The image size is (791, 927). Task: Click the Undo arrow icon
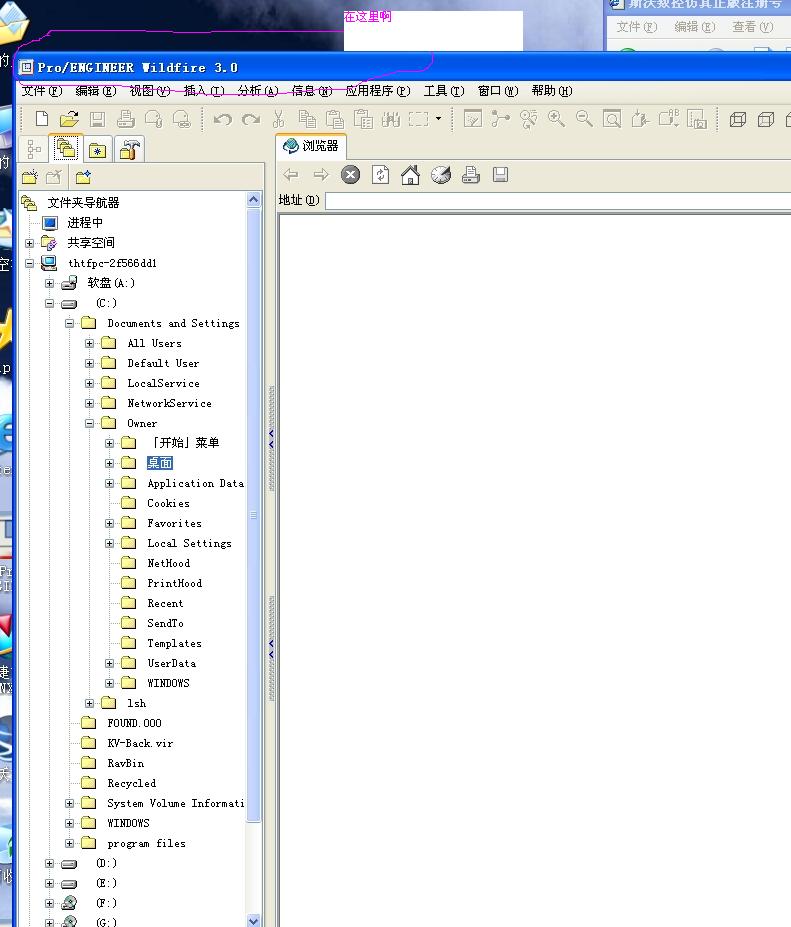(x=222, y=119)
